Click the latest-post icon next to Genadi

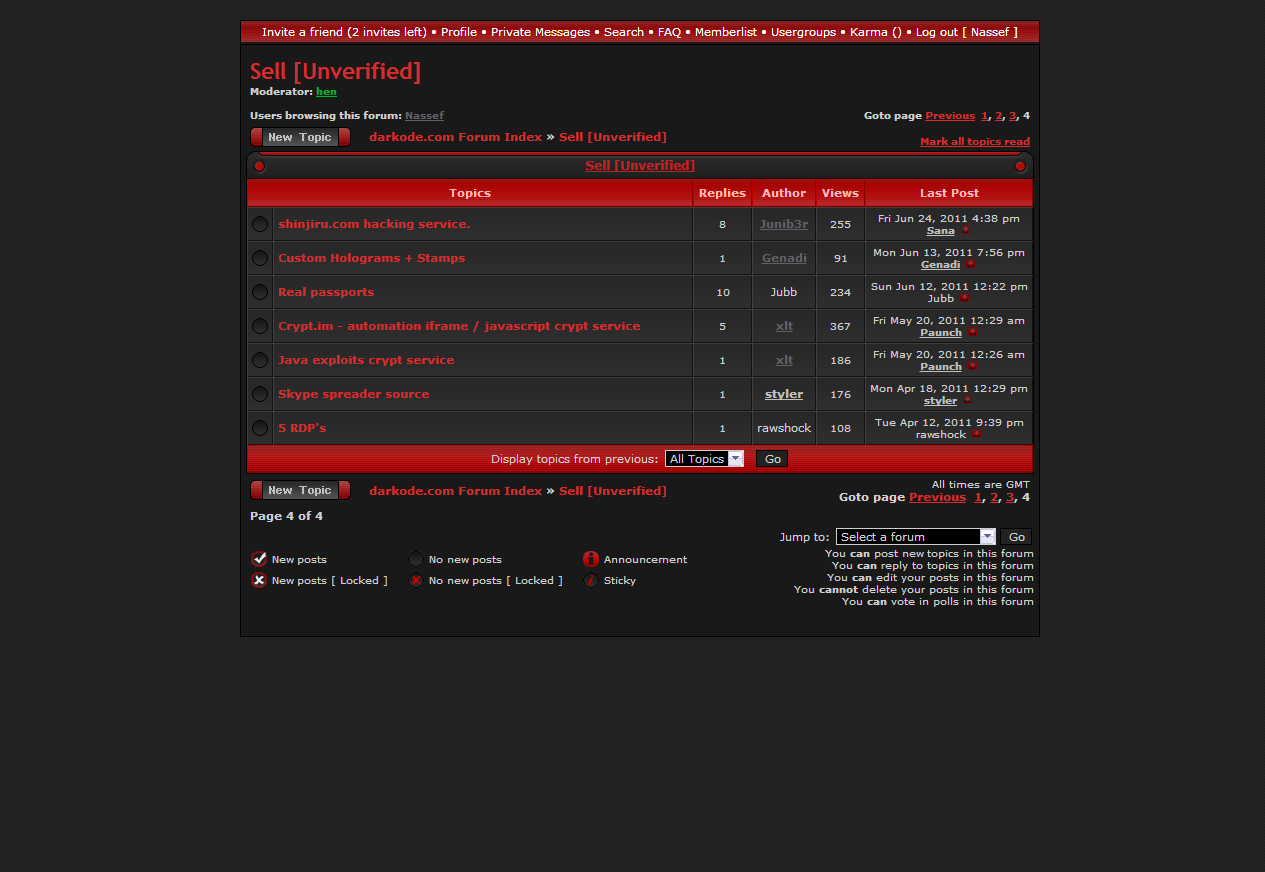click(970, 265)
